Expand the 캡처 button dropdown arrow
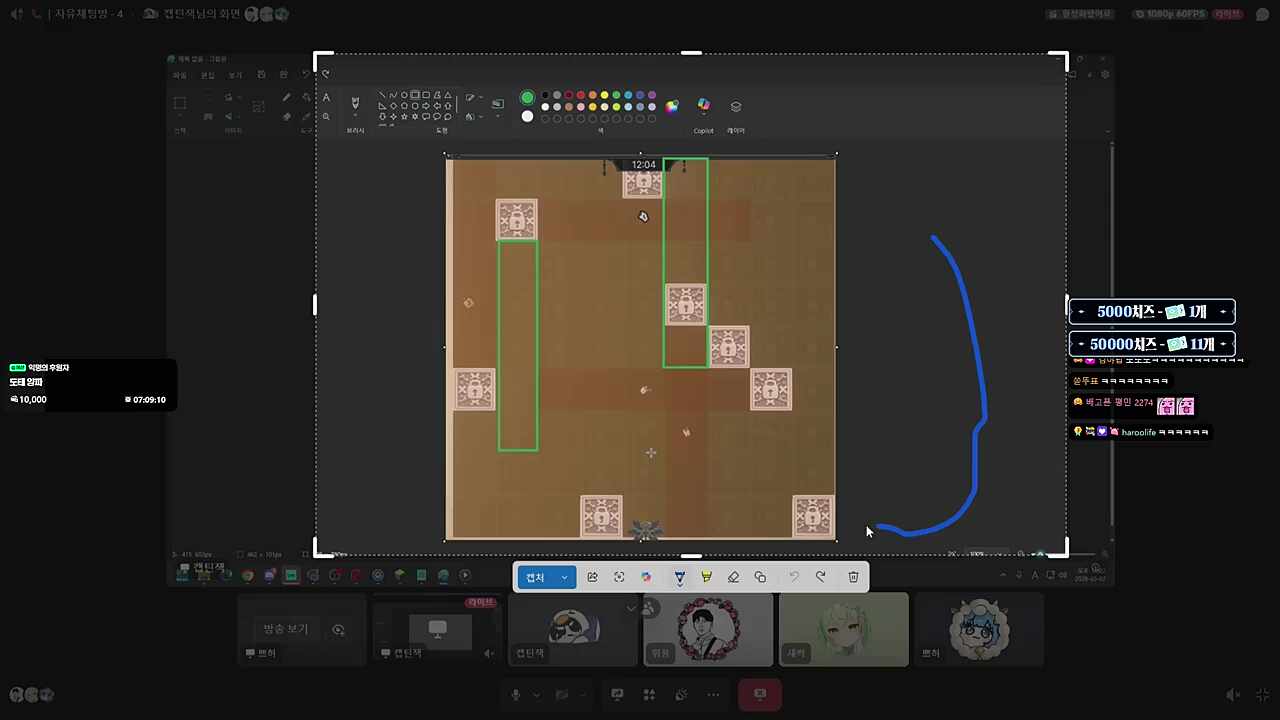 (x=564, y=577)
